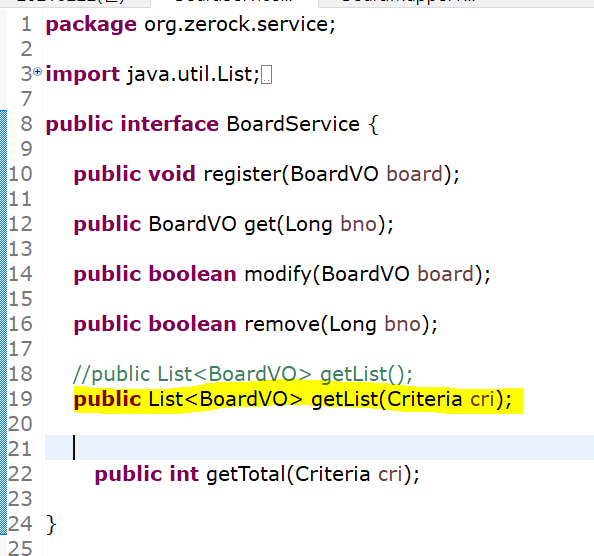Click 'org.zerock.service;' text on line 1
The width and height of the screenshot is (594, 556).
pos(240,25)
